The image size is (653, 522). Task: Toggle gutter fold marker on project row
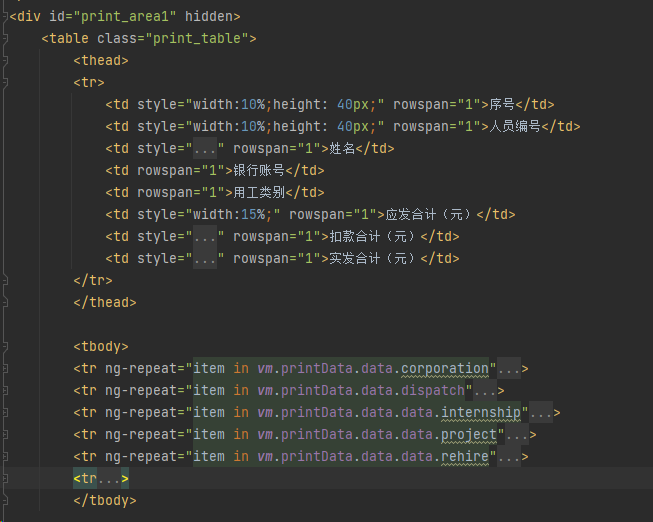pos(5,435)
